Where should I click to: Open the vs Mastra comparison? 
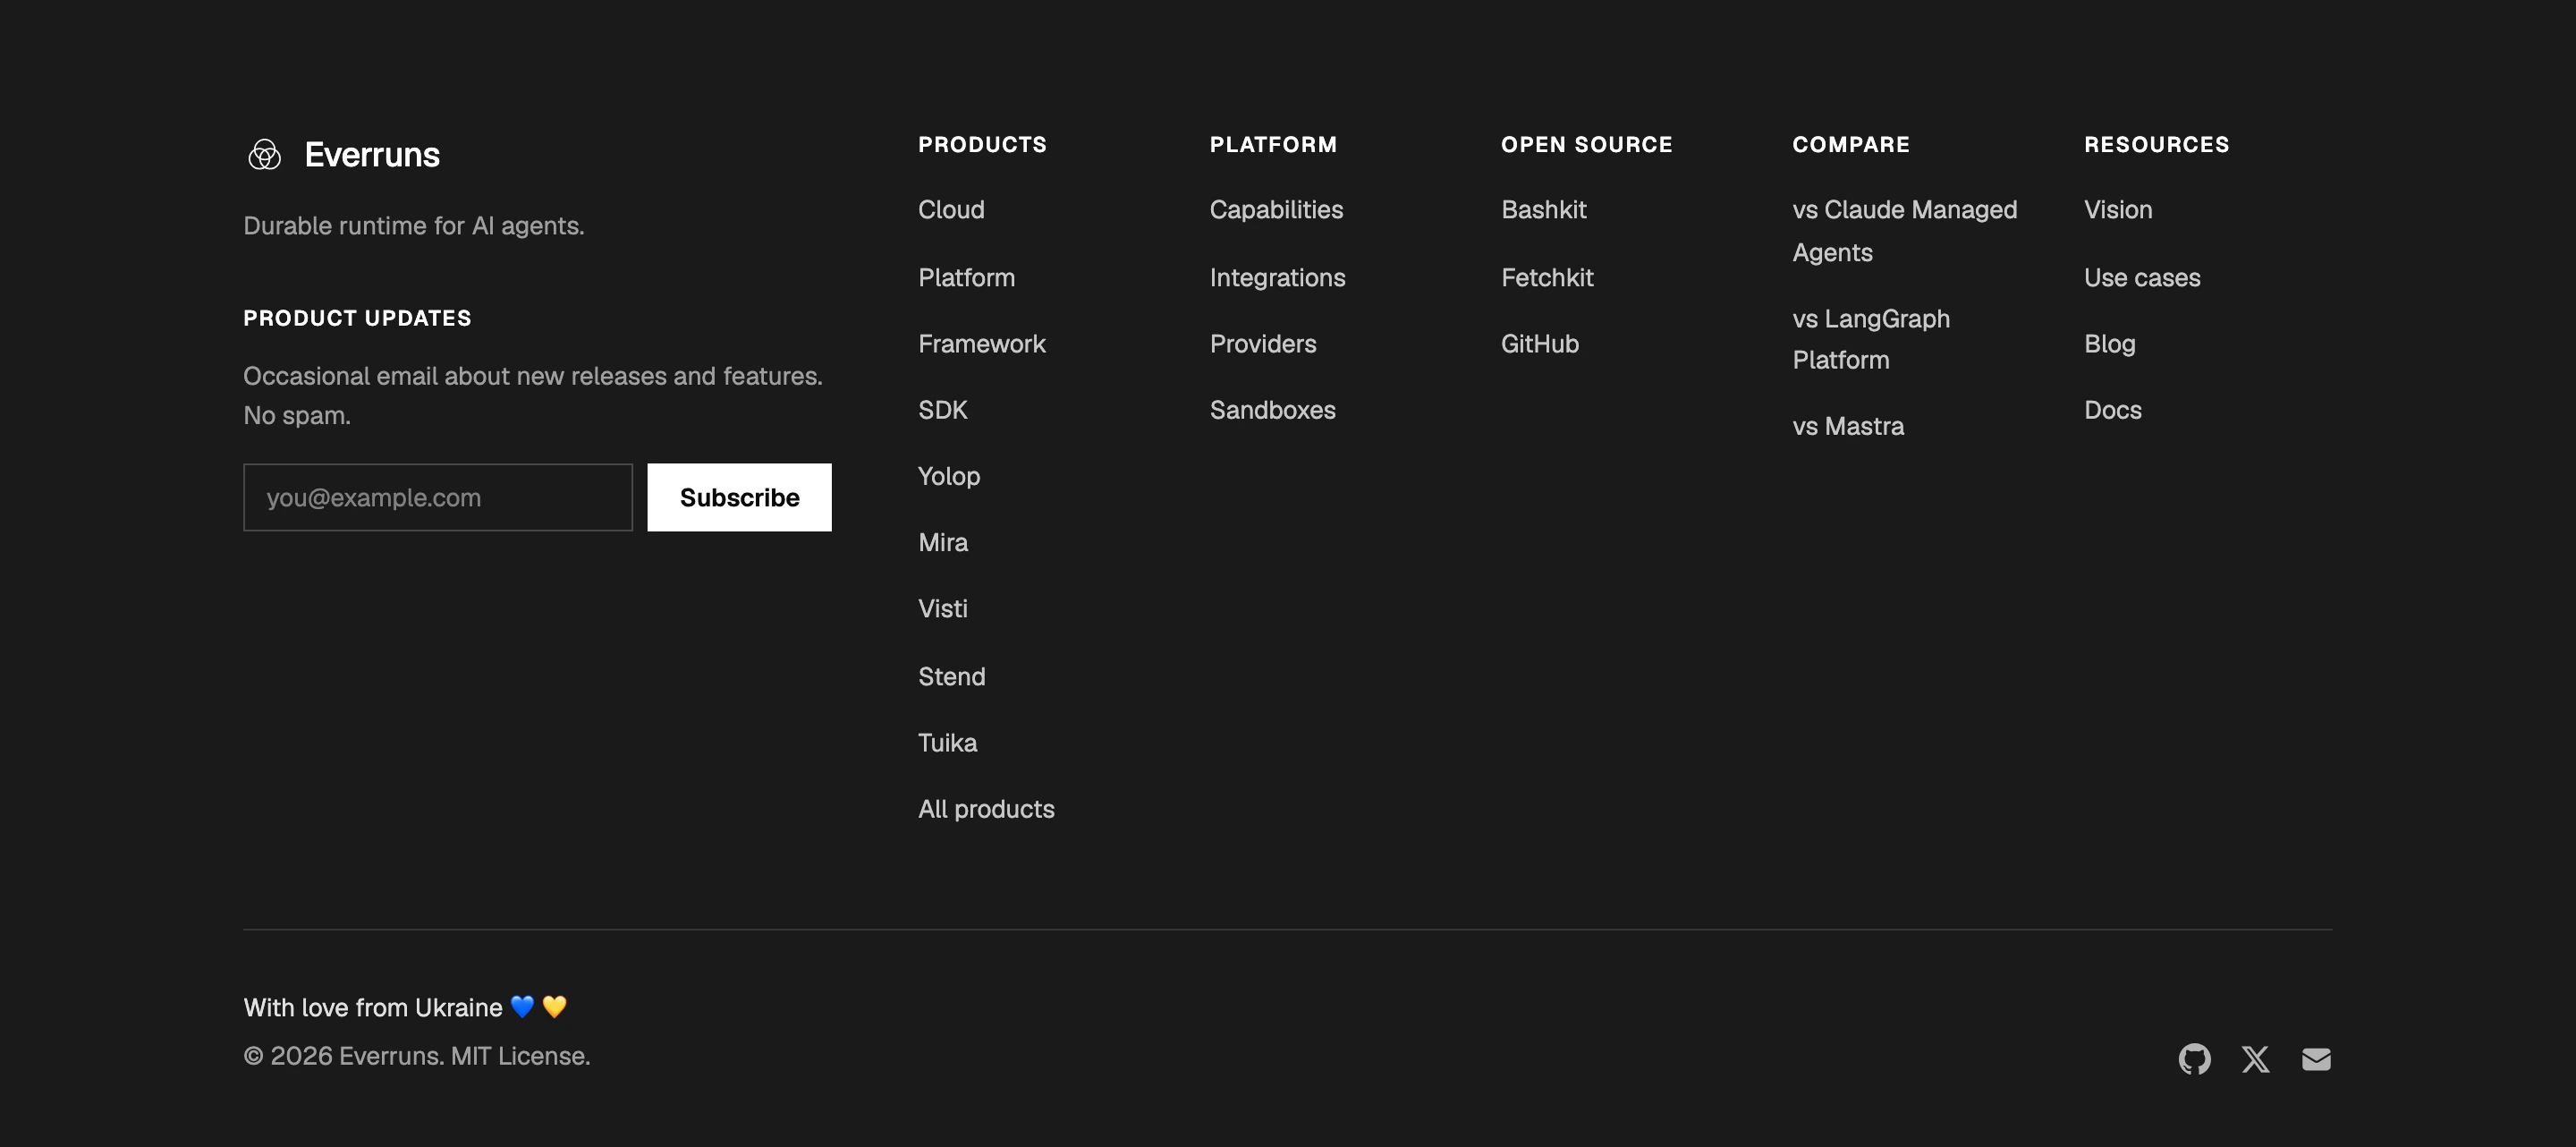[1847, 427]
